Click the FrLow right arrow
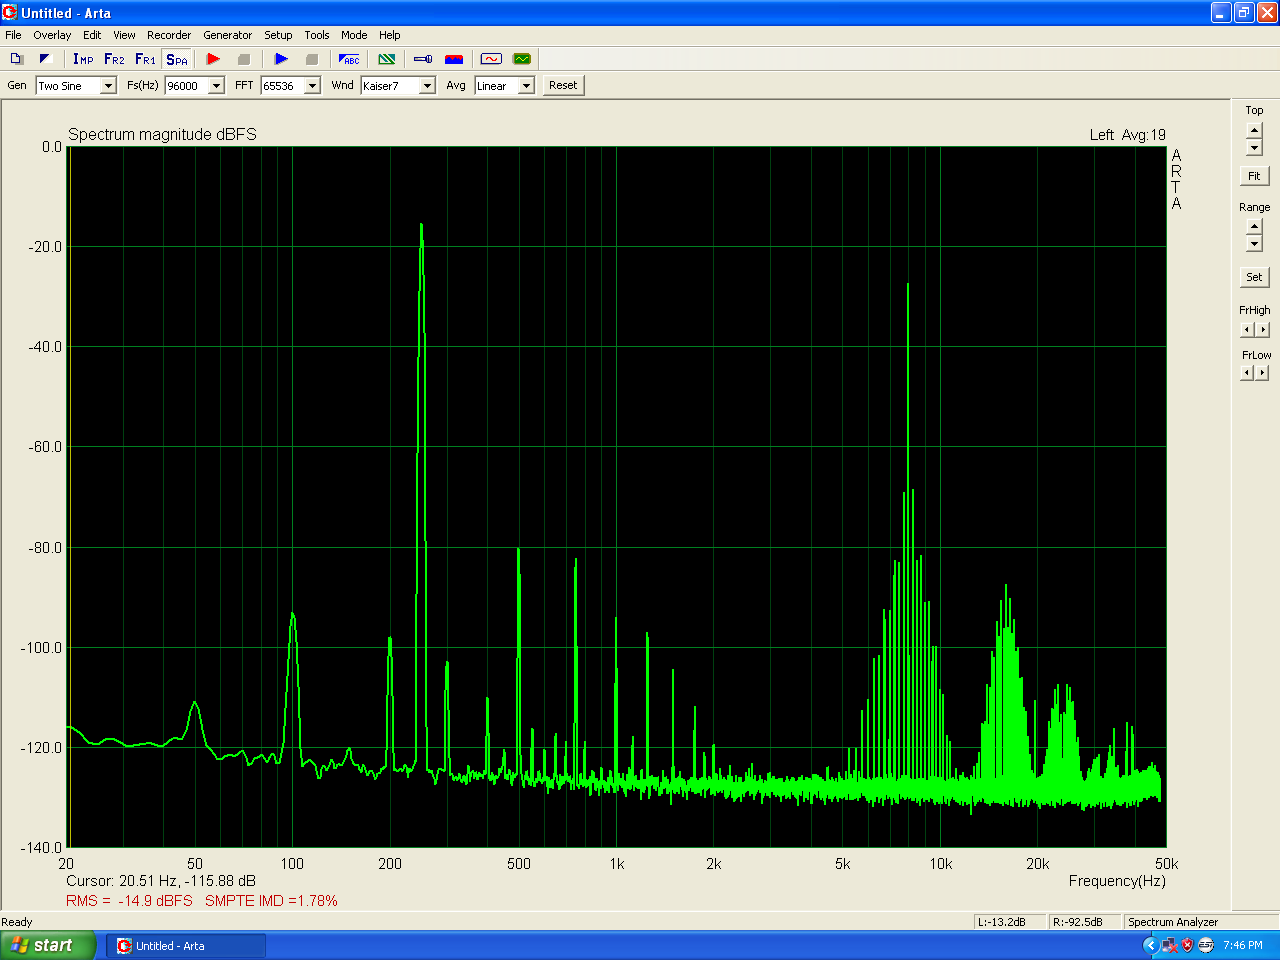The width and height of the screenshot is (1280, 960). pos(1263,373)
